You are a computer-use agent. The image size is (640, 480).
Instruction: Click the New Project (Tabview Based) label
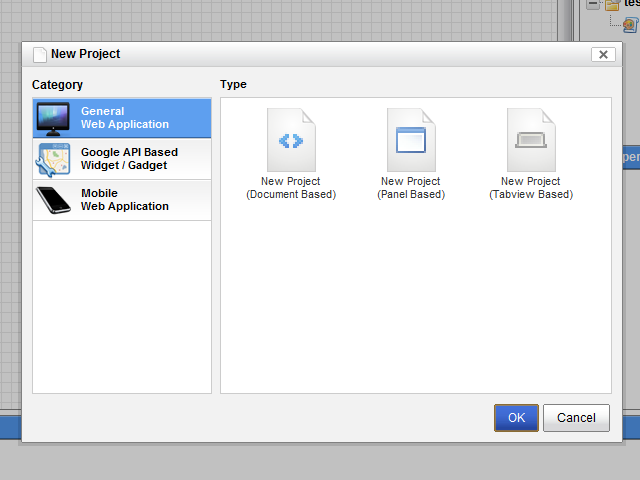[x=531, y=188]
